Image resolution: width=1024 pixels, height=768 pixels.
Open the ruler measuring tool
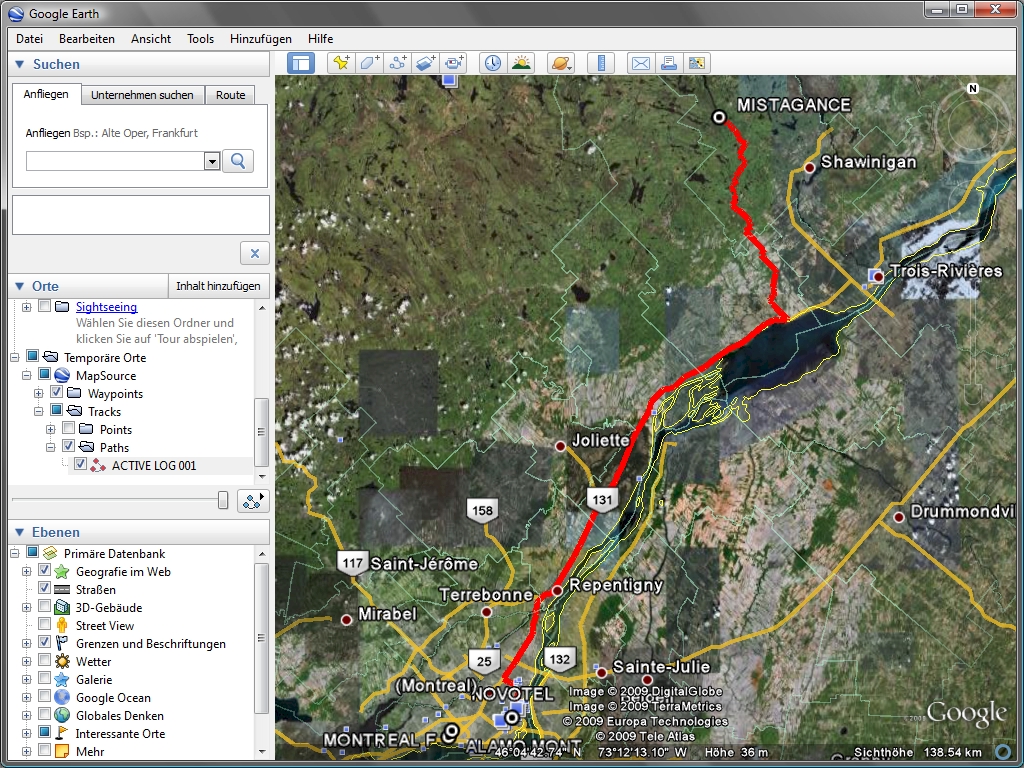pos(601,63)
